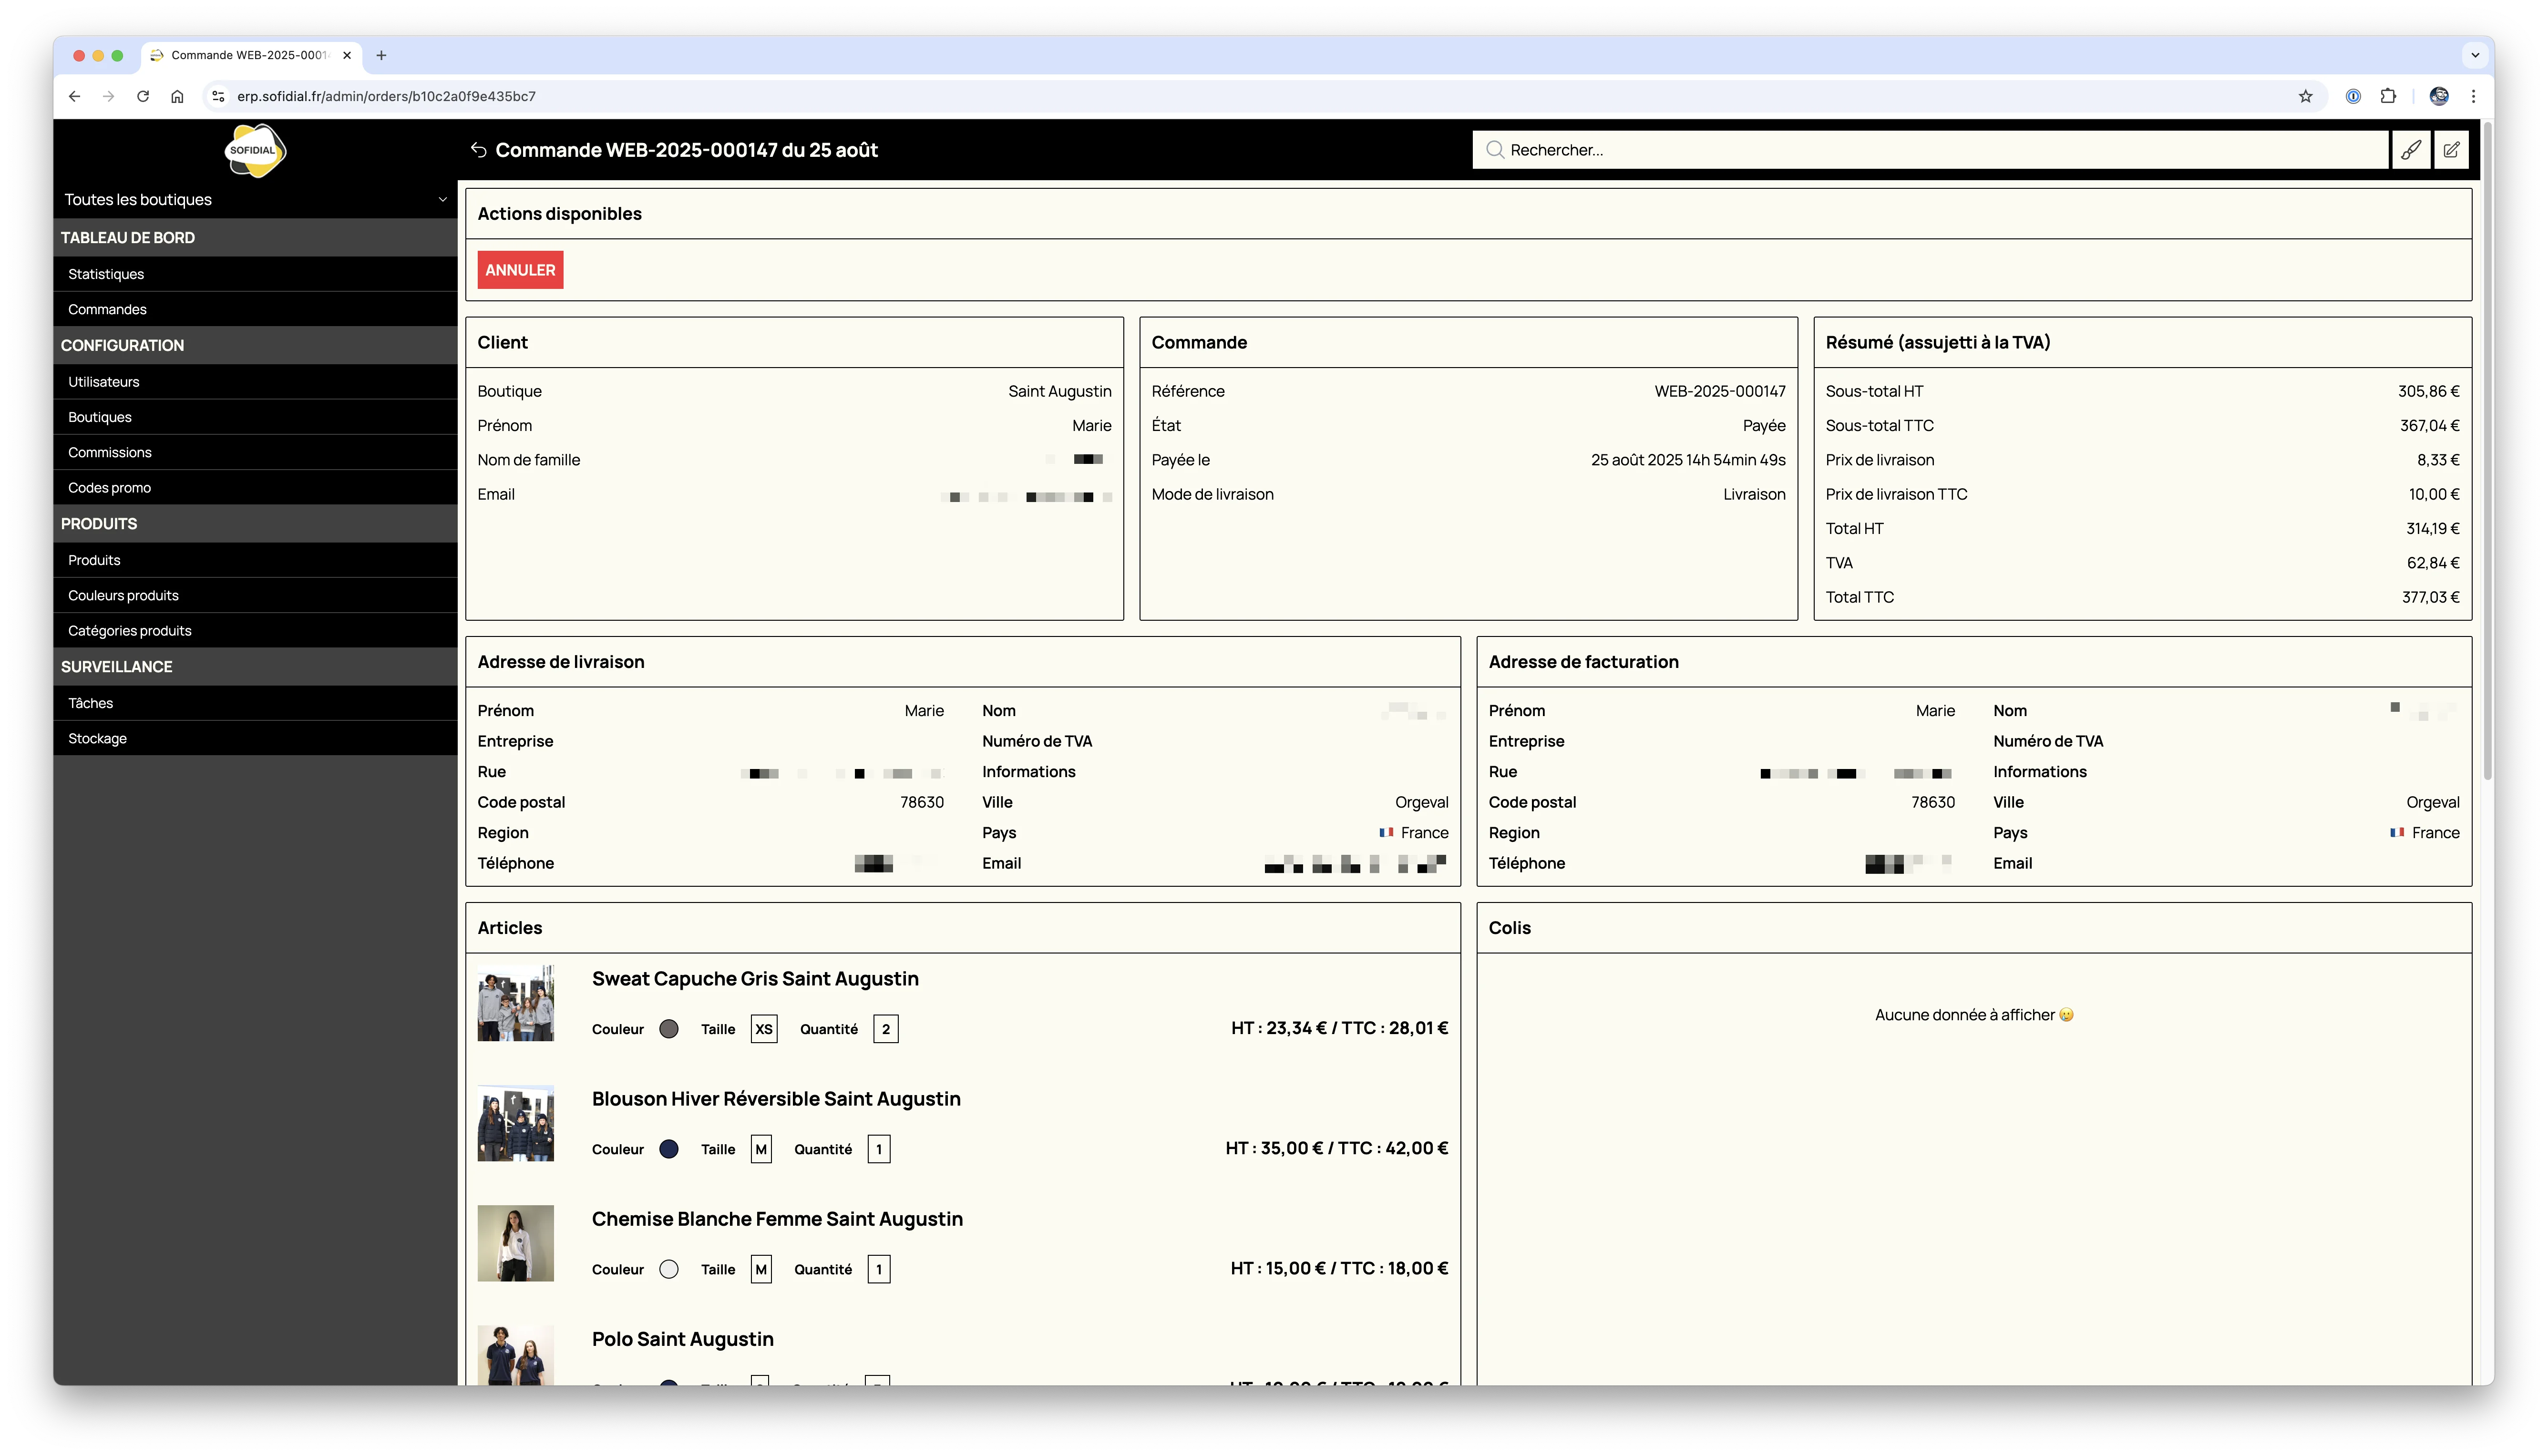
Task: Click the red ANNULER button
Action: click(520, 270)
